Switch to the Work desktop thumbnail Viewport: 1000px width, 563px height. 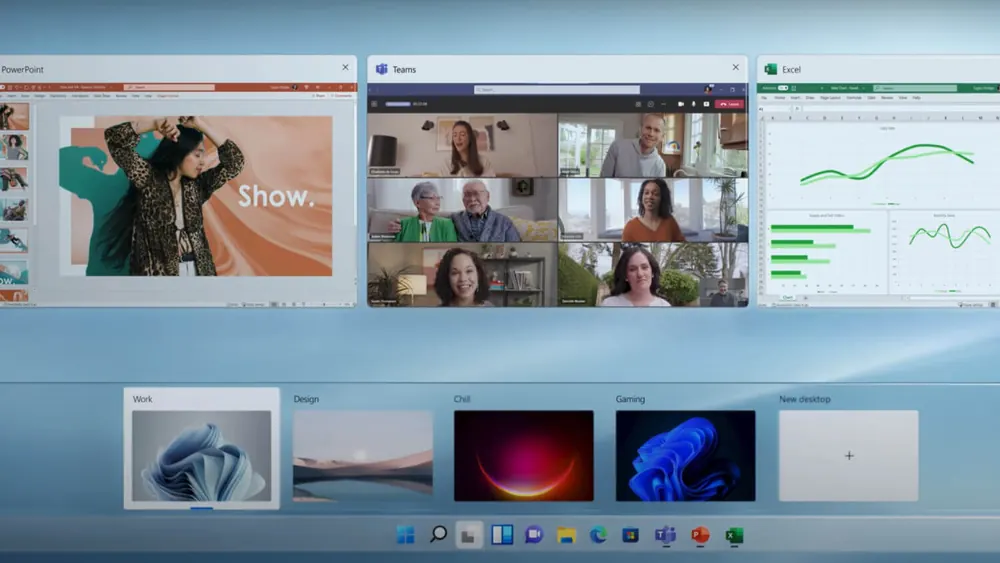[202, 455]
